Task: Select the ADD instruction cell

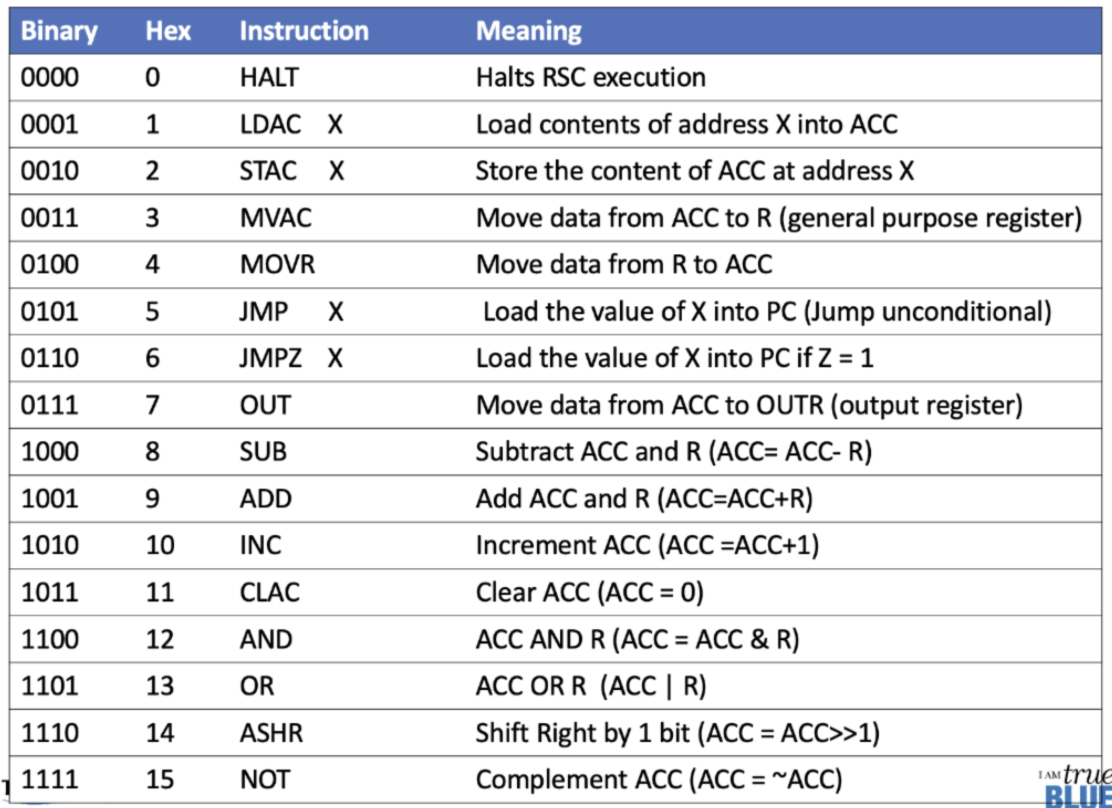Action: point(265,499)
